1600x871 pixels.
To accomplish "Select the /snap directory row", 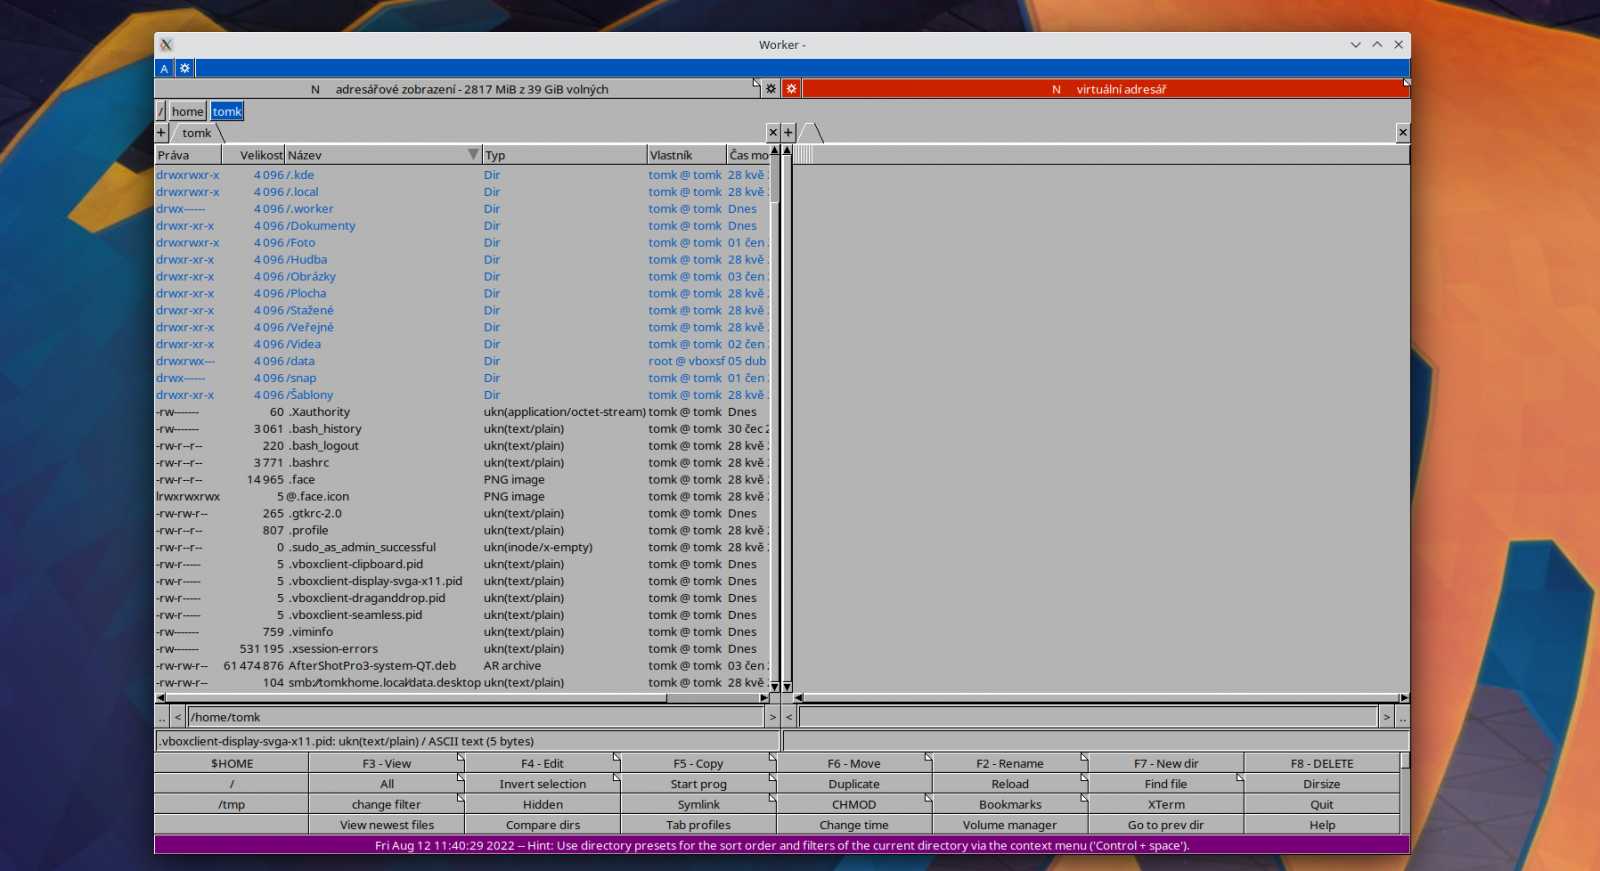I will coord(462,378).
